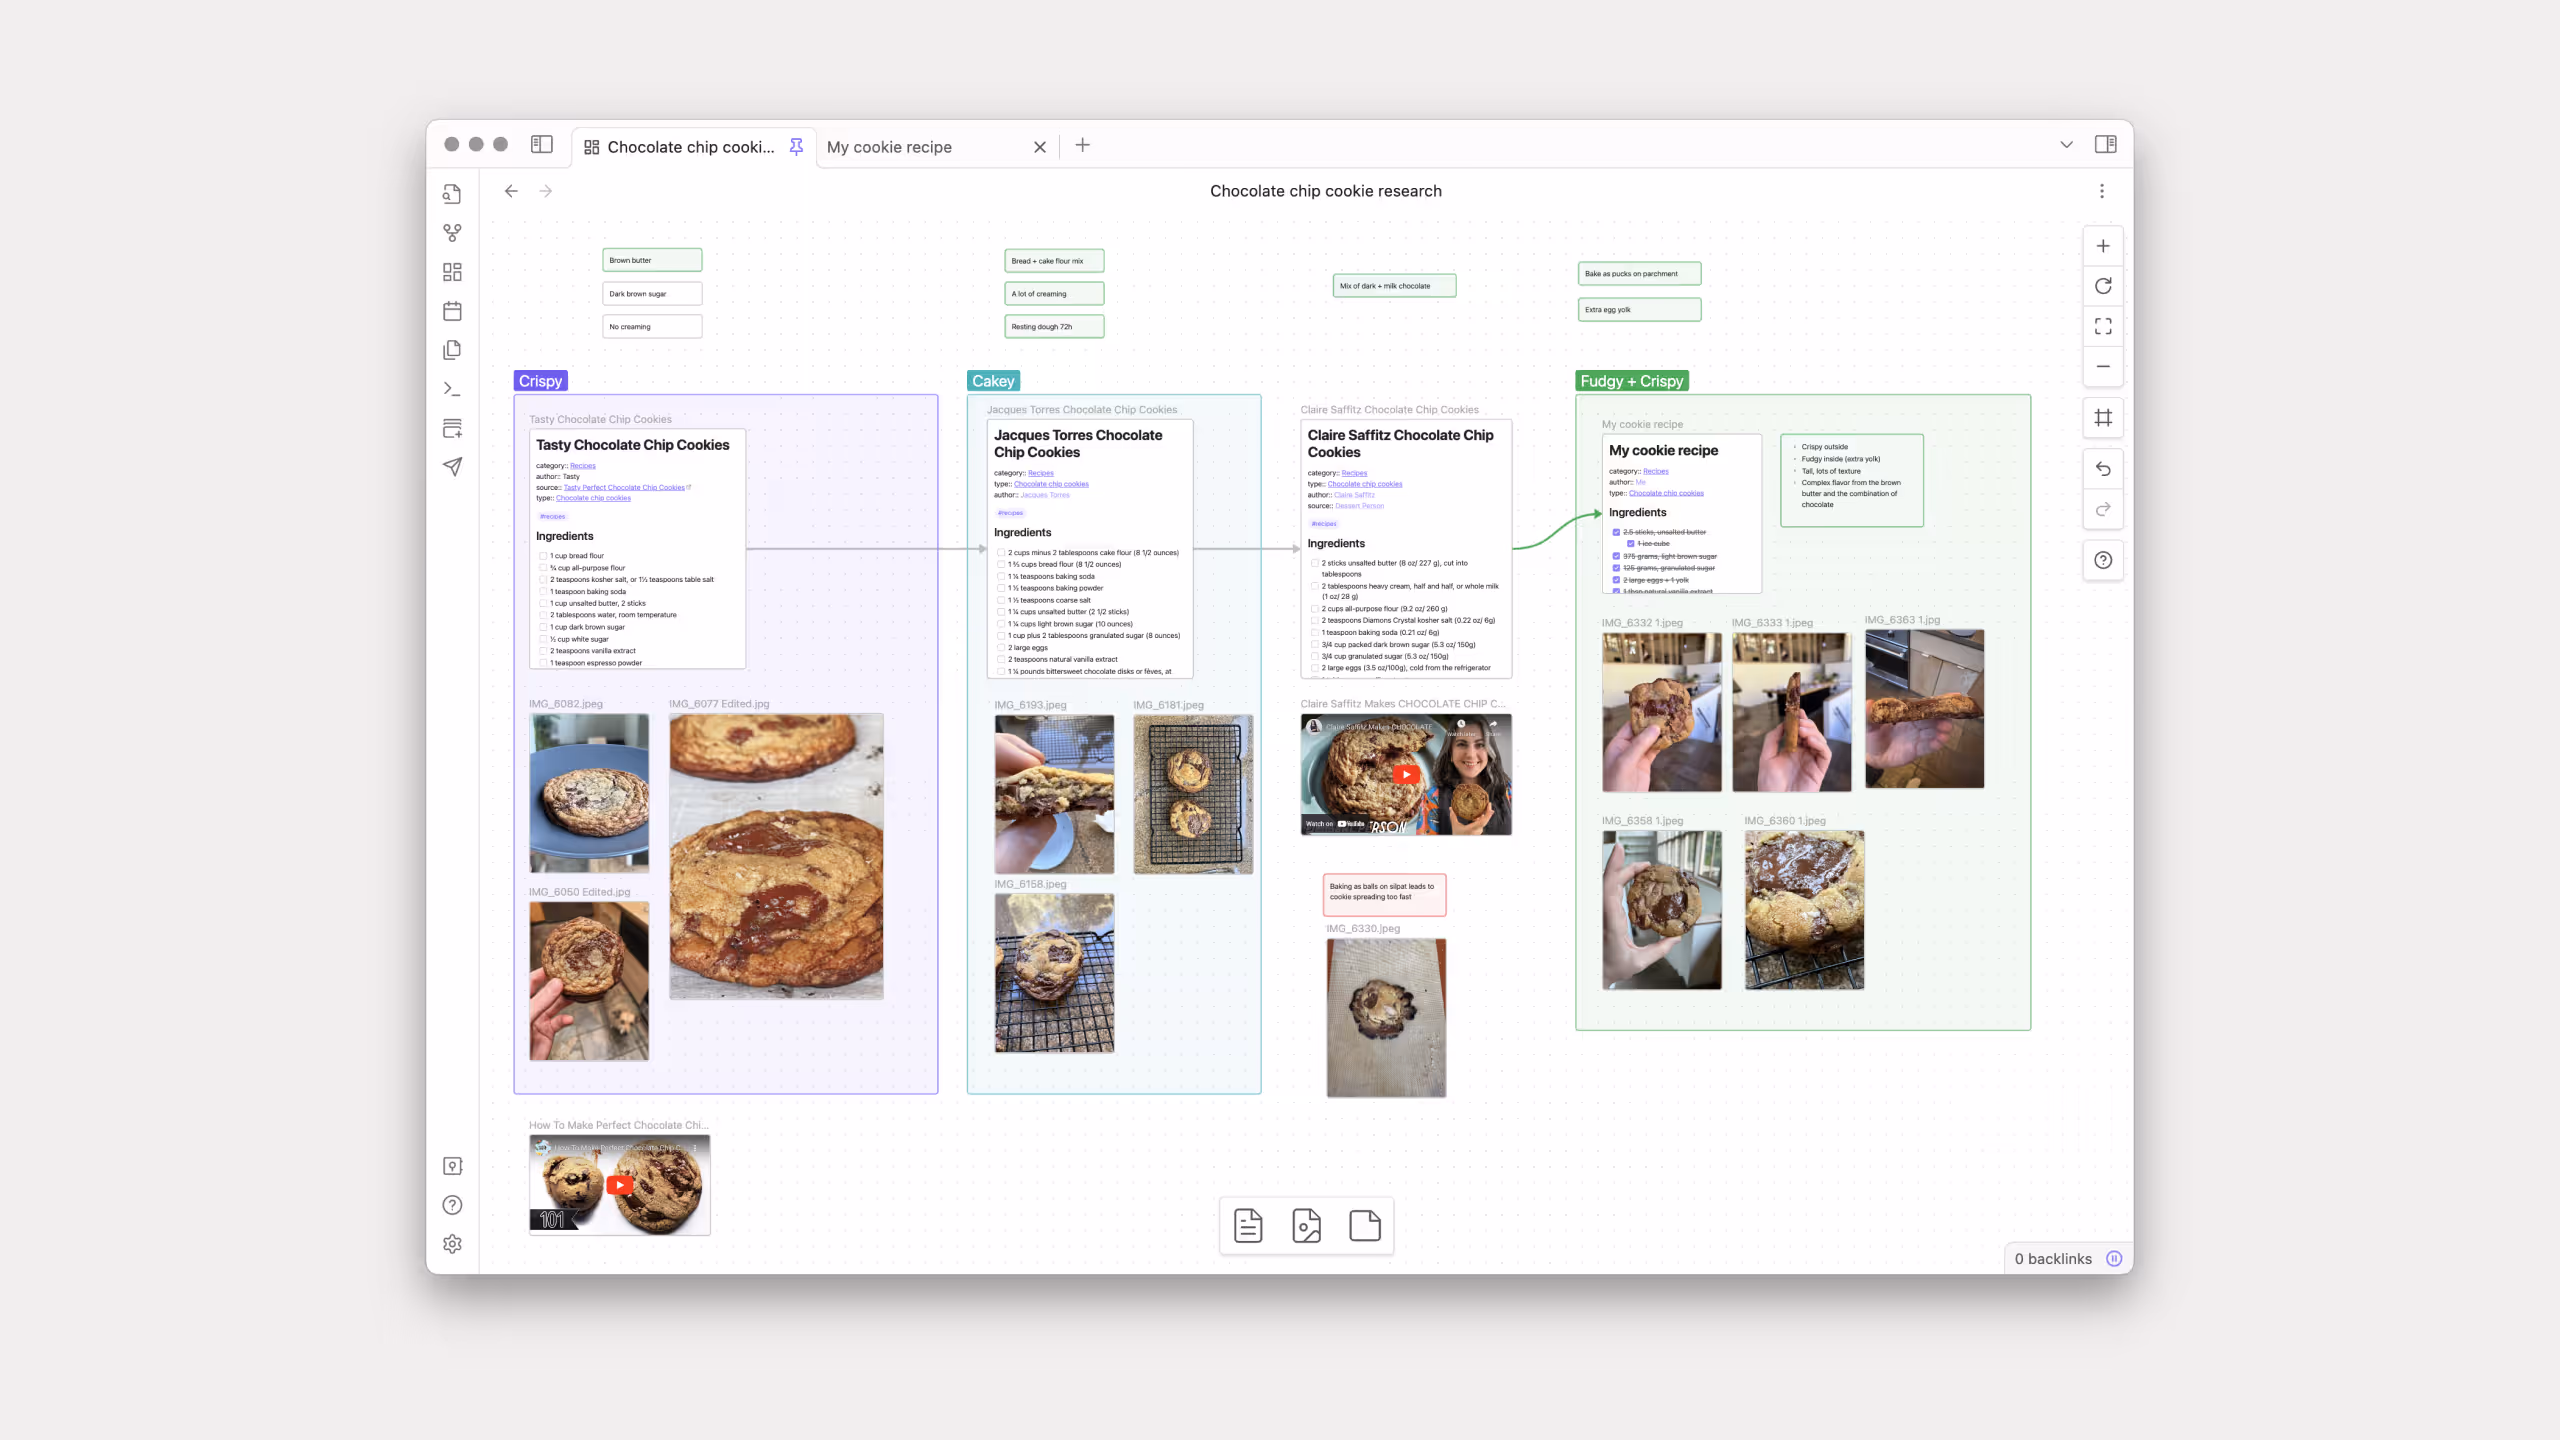Click the '0 backlinks' status bar item
The height and width of the screenshot is (1440, 2560).
click(2052, 1259)
